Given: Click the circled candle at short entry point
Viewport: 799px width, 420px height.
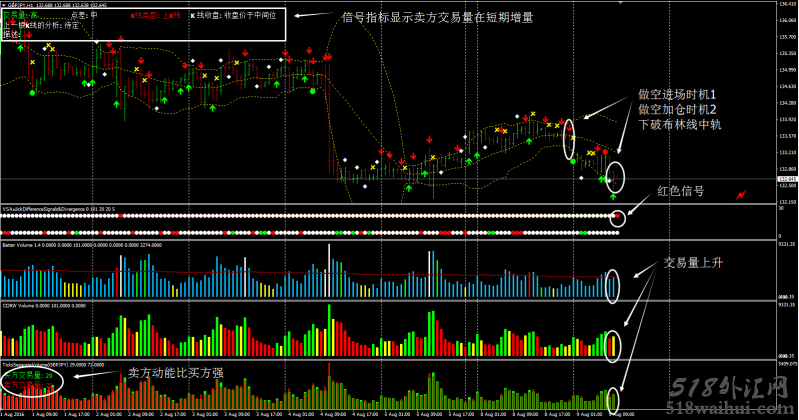Looking at the screenshot, I should click(570, 140).
